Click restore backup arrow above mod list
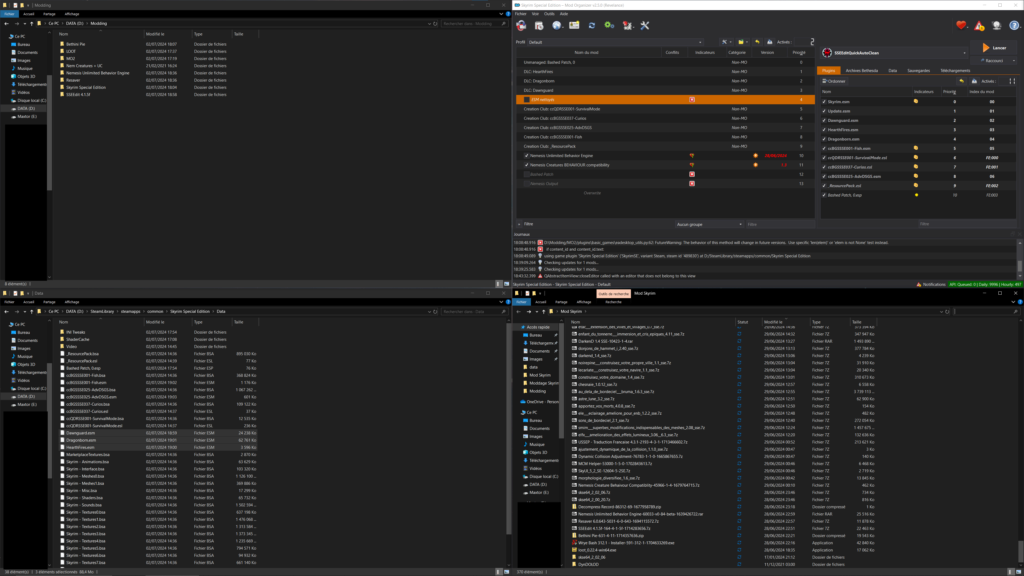 757,42
